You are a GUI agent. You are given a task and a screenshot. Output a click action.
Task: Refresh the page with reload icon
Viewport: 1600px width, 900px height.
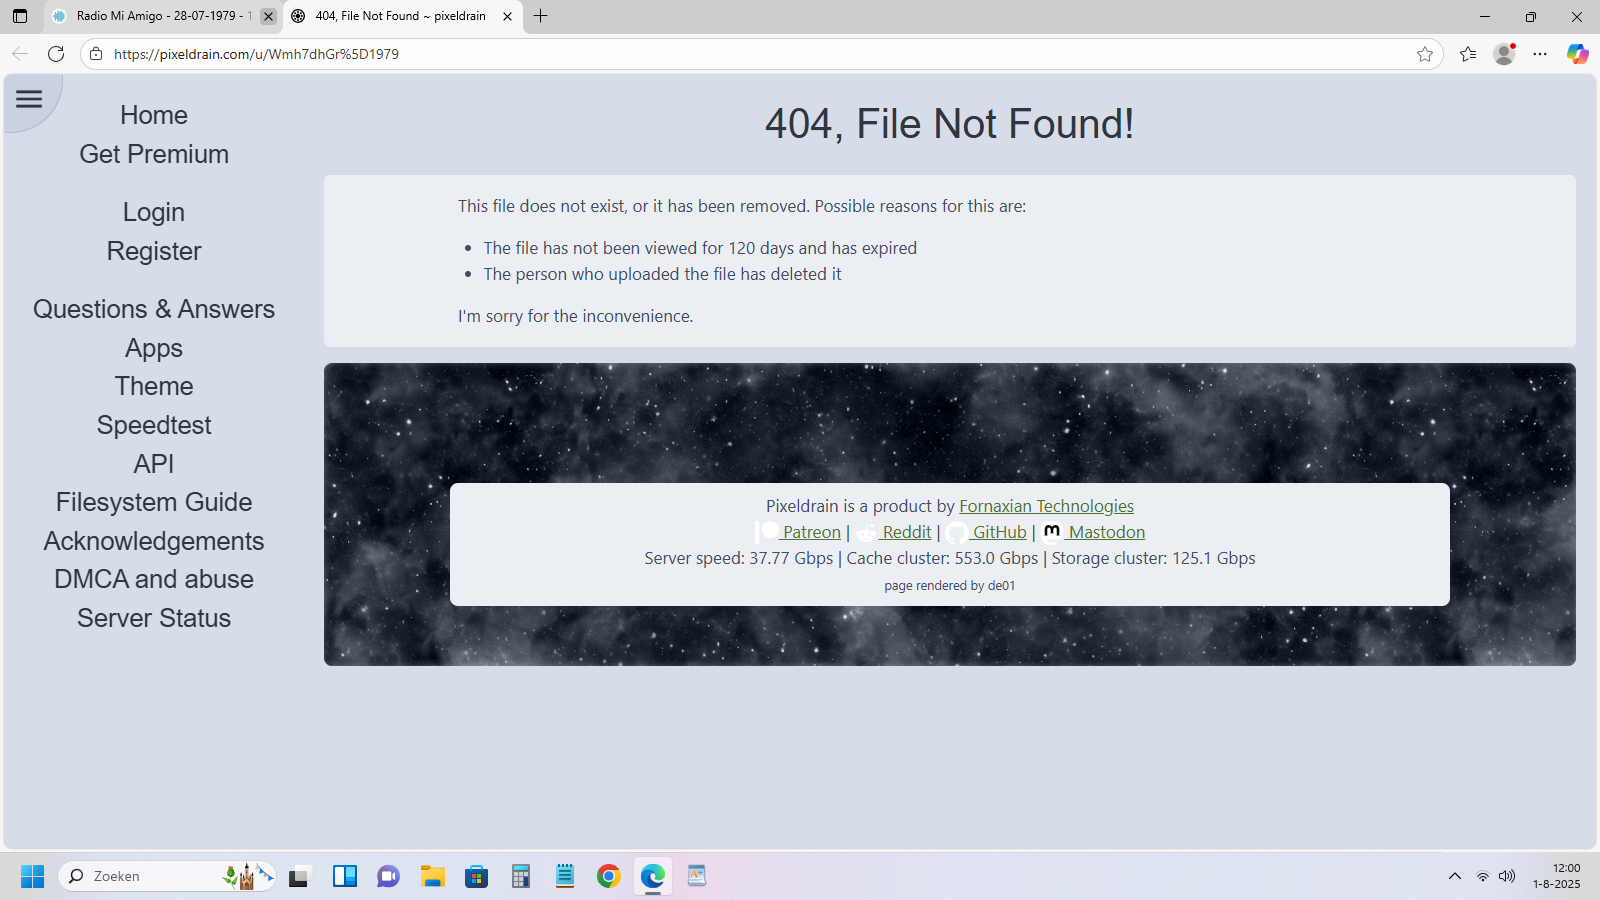click(x=56, y=54)
